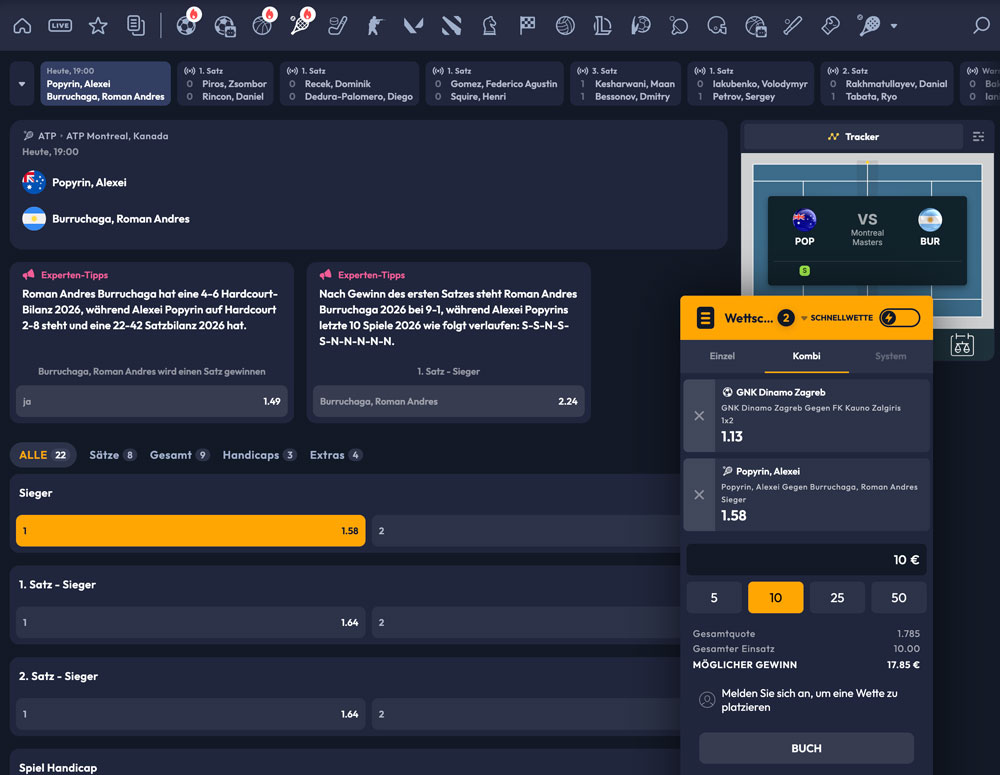The height and width of the screenshot is (775, 1000).
Task: Select 2. Satz - Sieger odds 1.64
Action: point(191,714)
